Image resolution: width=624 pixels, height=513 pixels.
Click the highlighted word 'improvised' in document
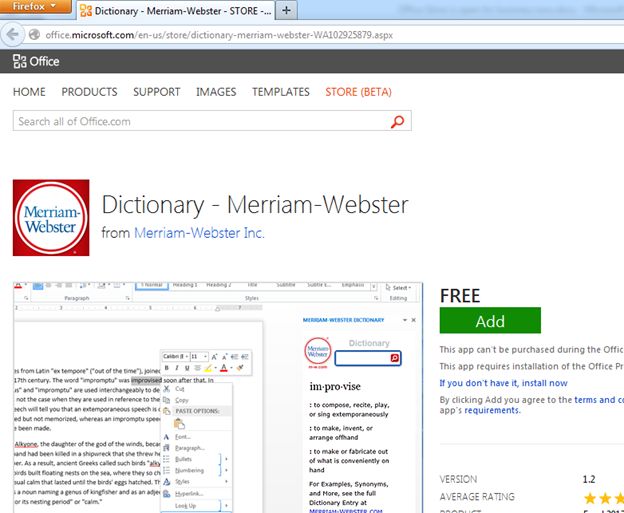point(146,380)
